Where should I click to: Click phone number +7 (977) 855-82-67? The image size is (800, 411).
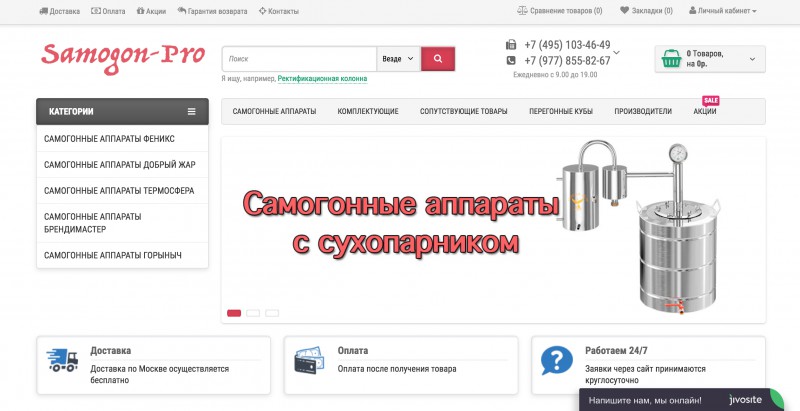pos(567,61)
